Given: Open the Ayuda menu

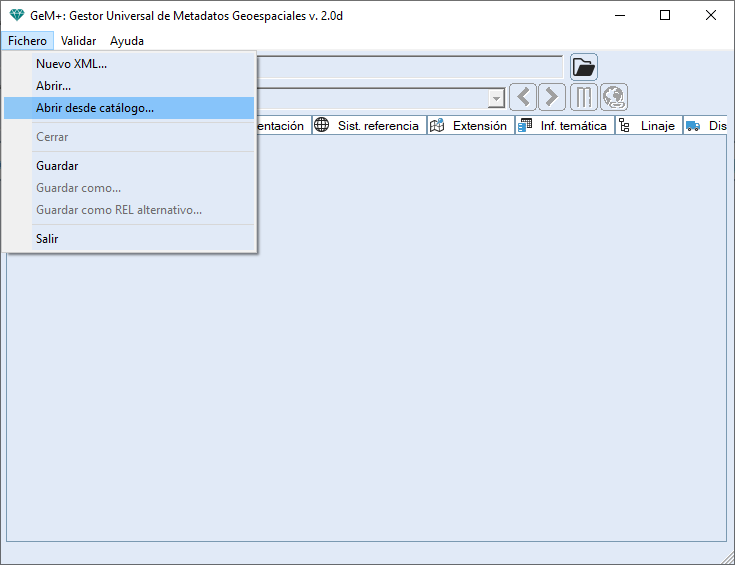Looking at the screenshot, I should point(127,41).
